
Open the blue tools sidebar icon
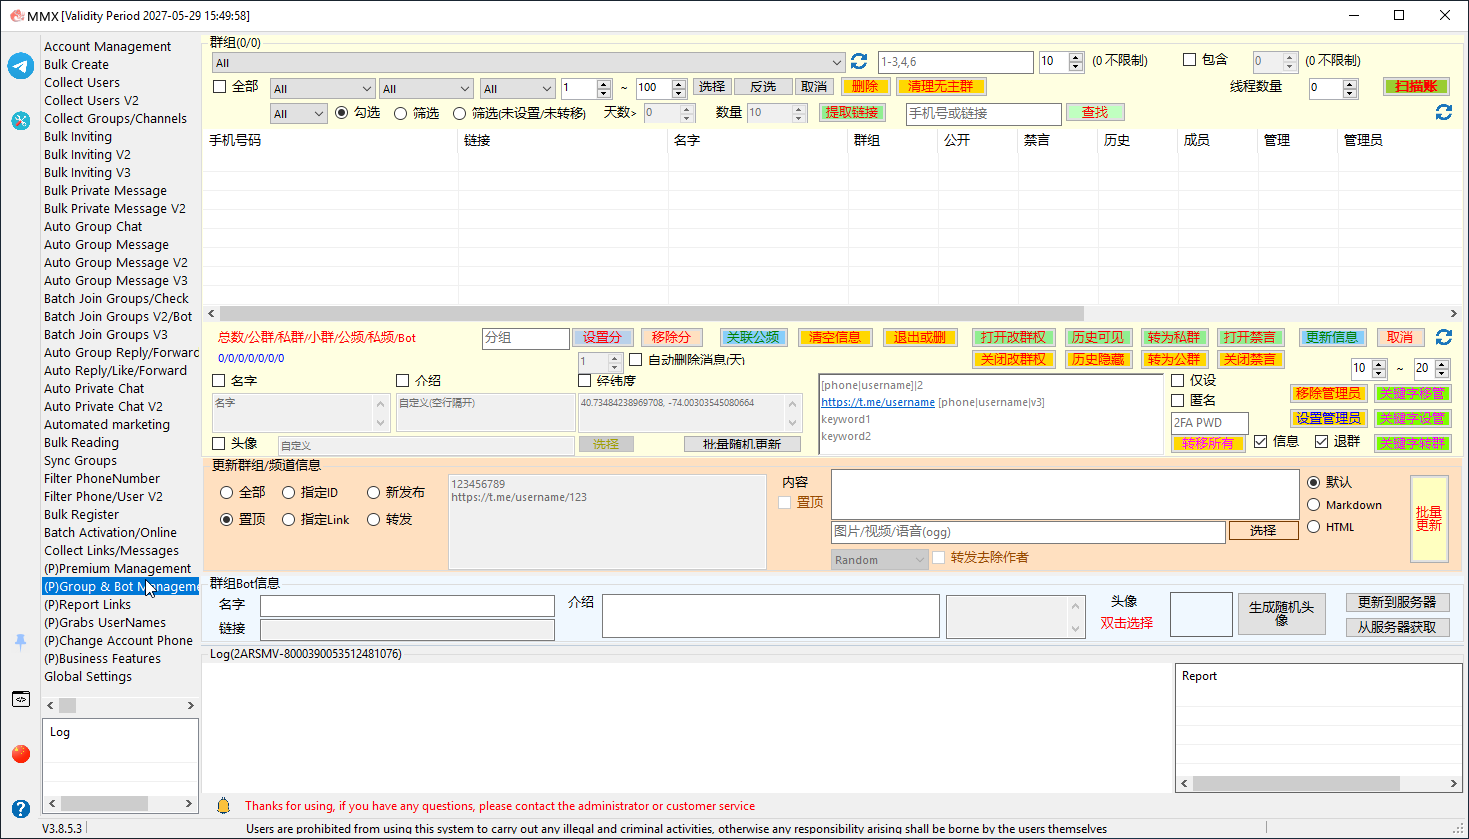pyautogui.click(x=21, y=121)
